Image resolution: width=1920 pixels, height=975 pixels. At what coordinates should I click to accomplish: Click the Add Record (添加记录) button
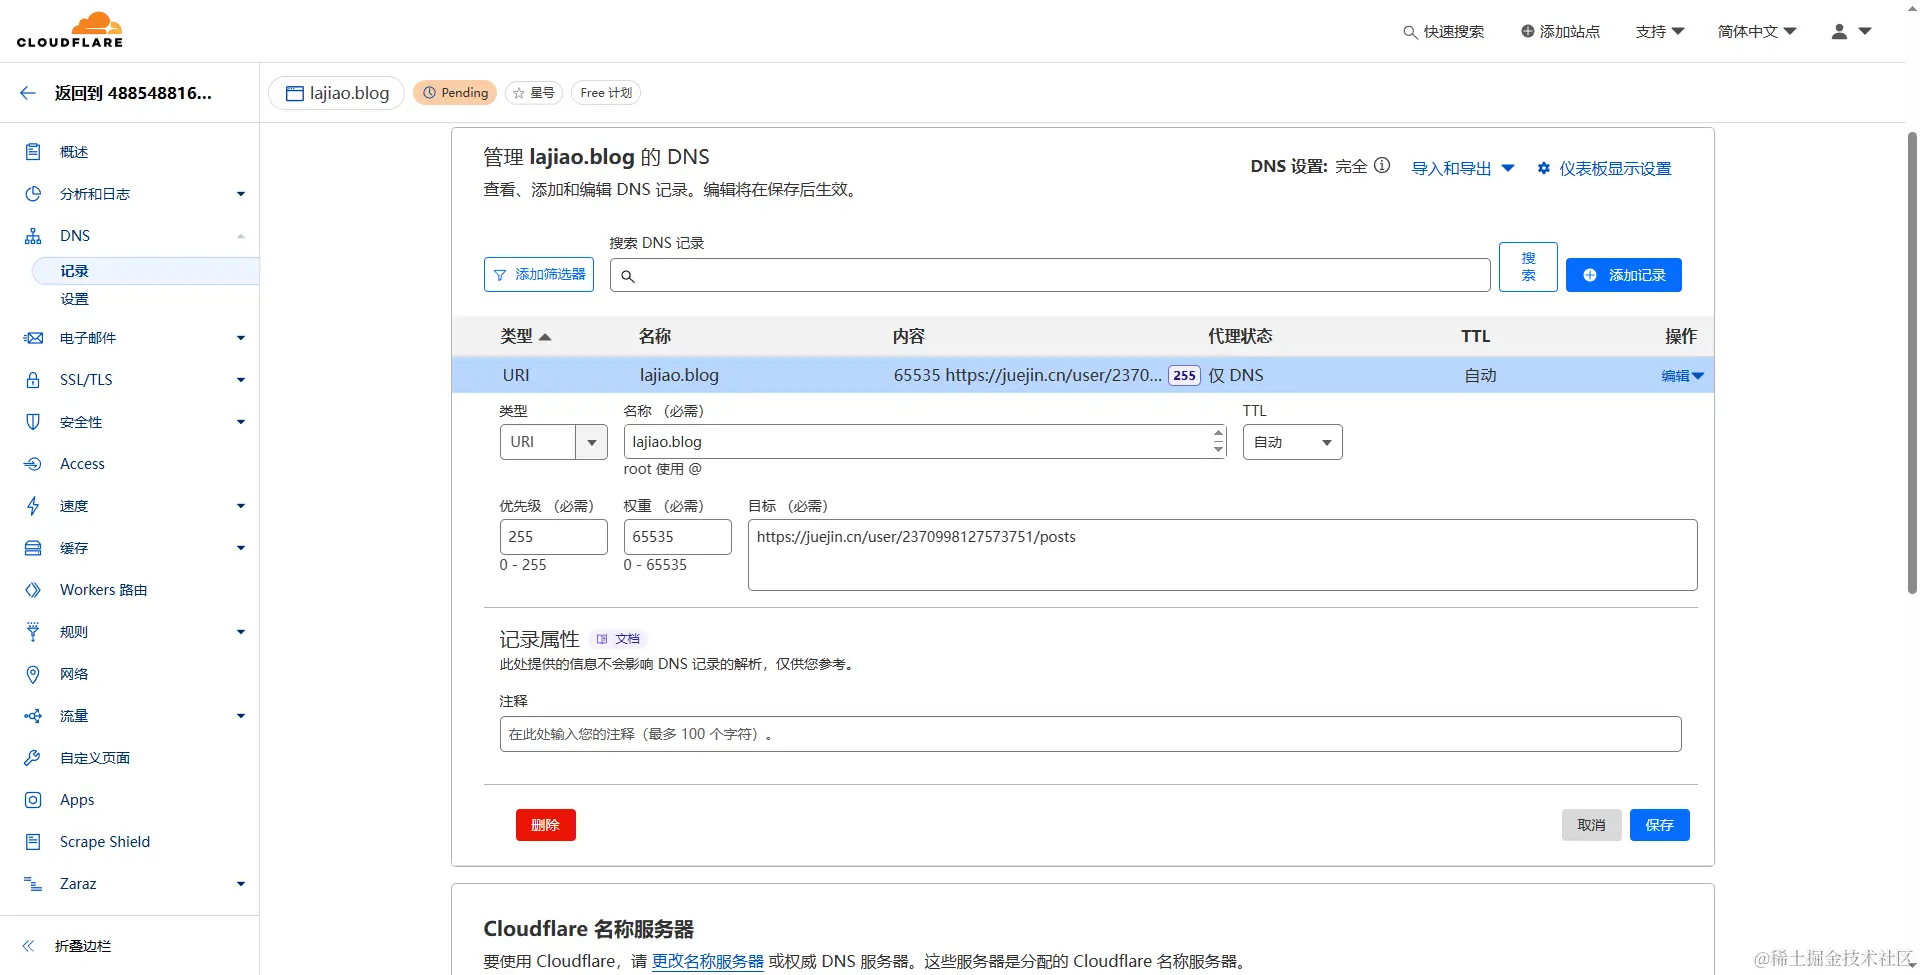point(1623,275)
